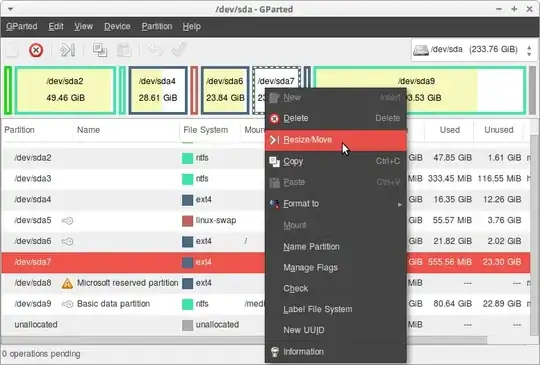Click the green ntfs color swatch for /dev/sda2
This screenshot has width=540, height=365.
coord(187,158)
